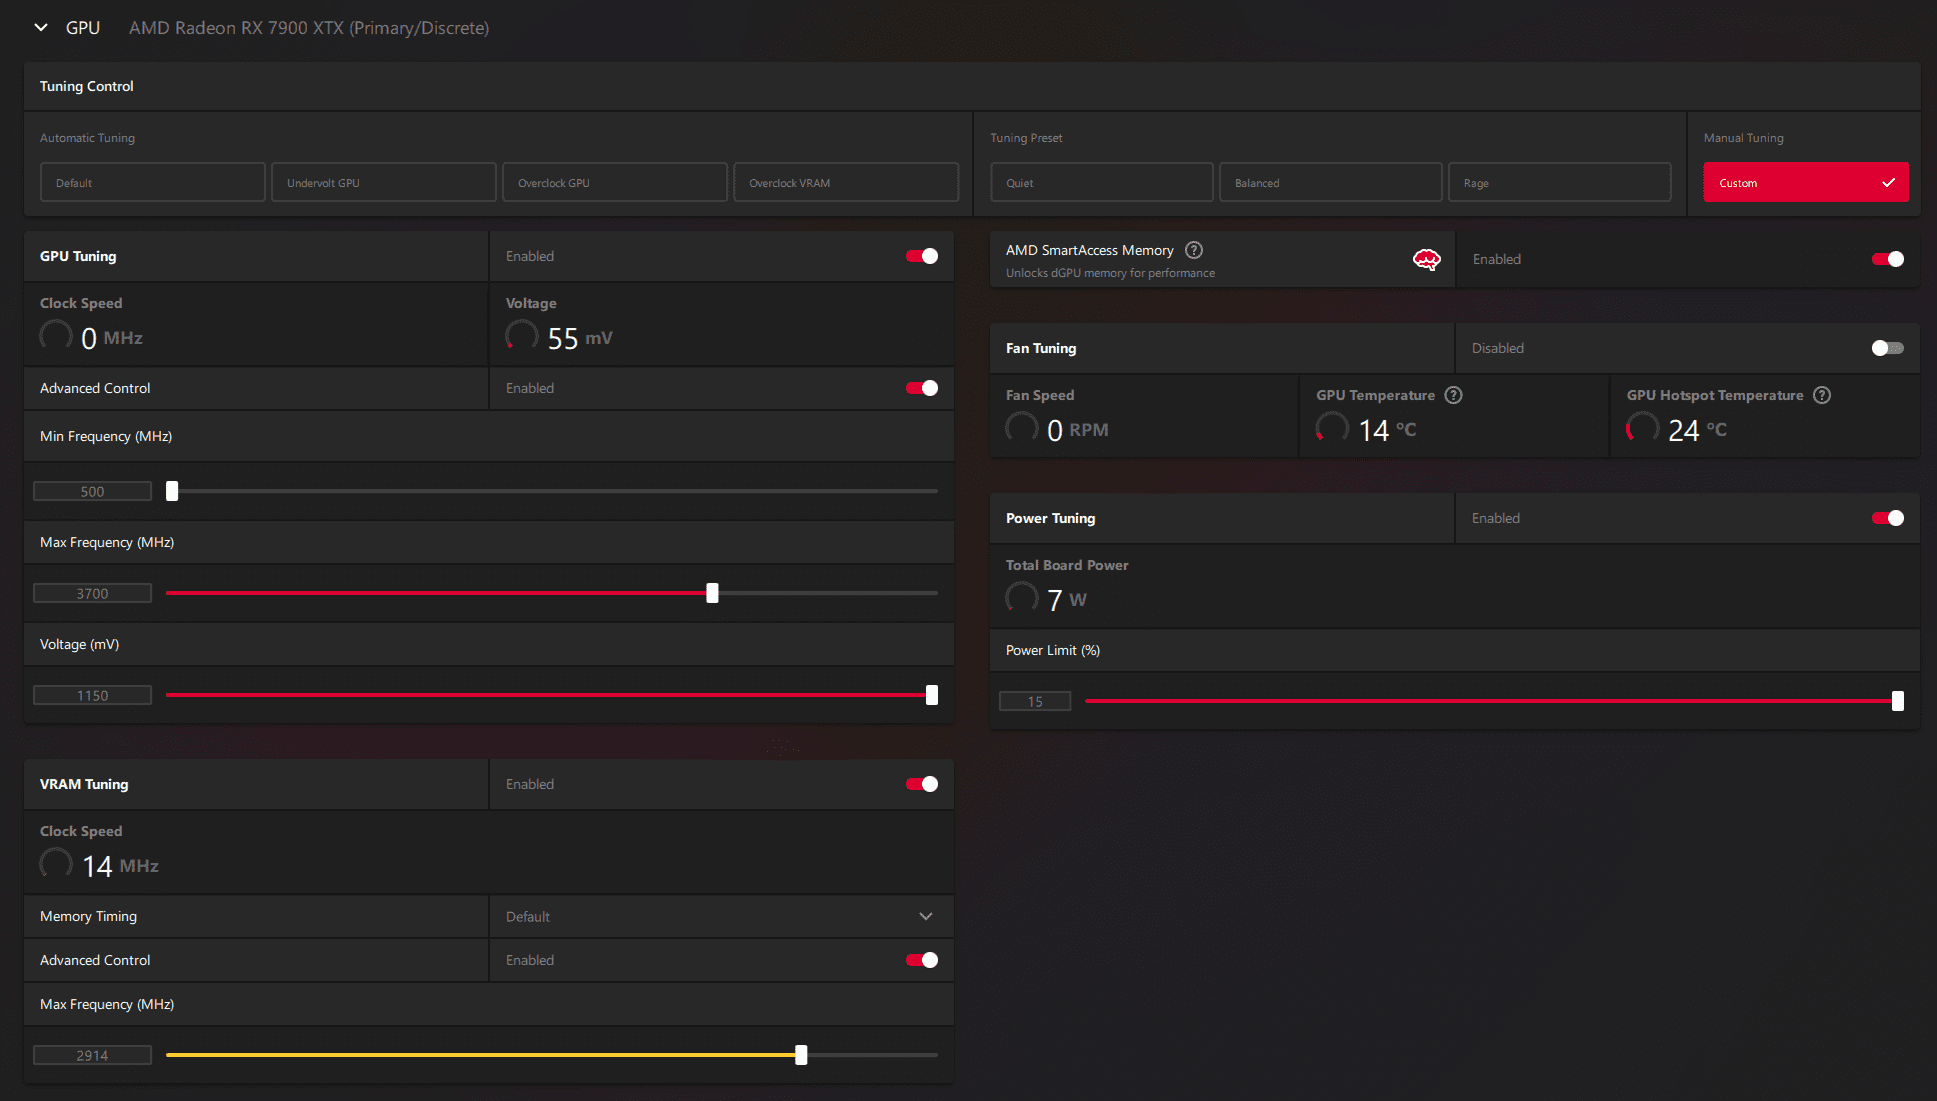Click the GPU Voltage gauge icon
This screenshot has height=1101, width=1937.
pos(522,336)
